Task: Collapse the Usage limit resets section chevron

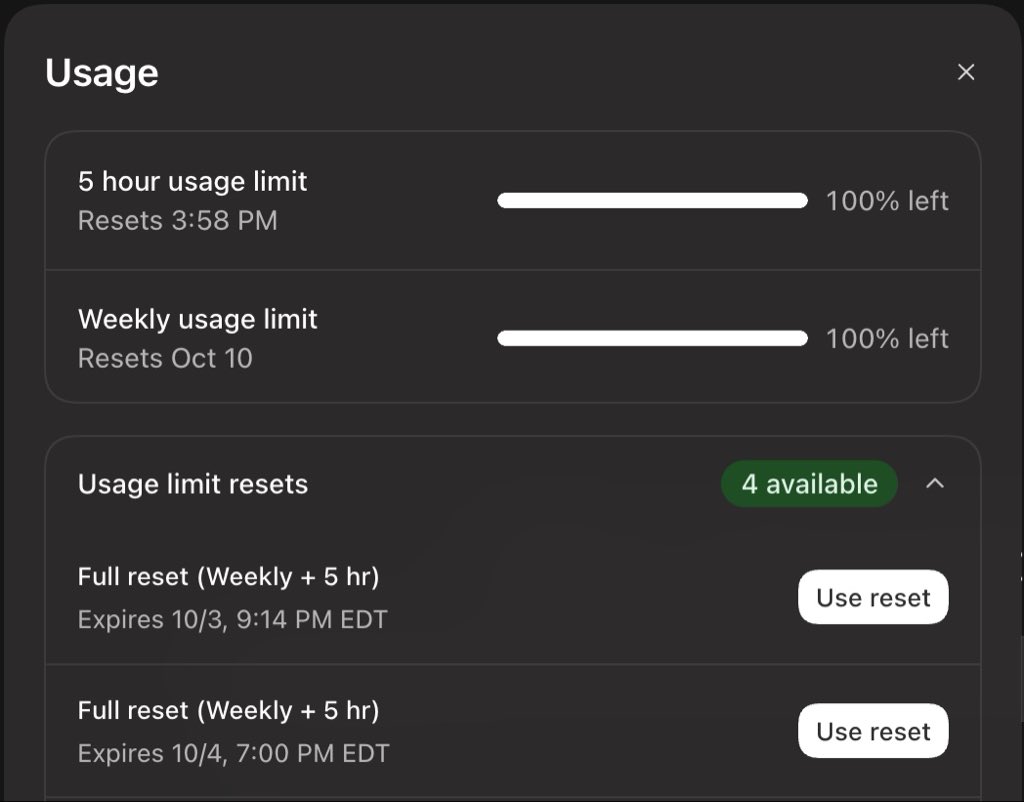Action: [935, 483]
